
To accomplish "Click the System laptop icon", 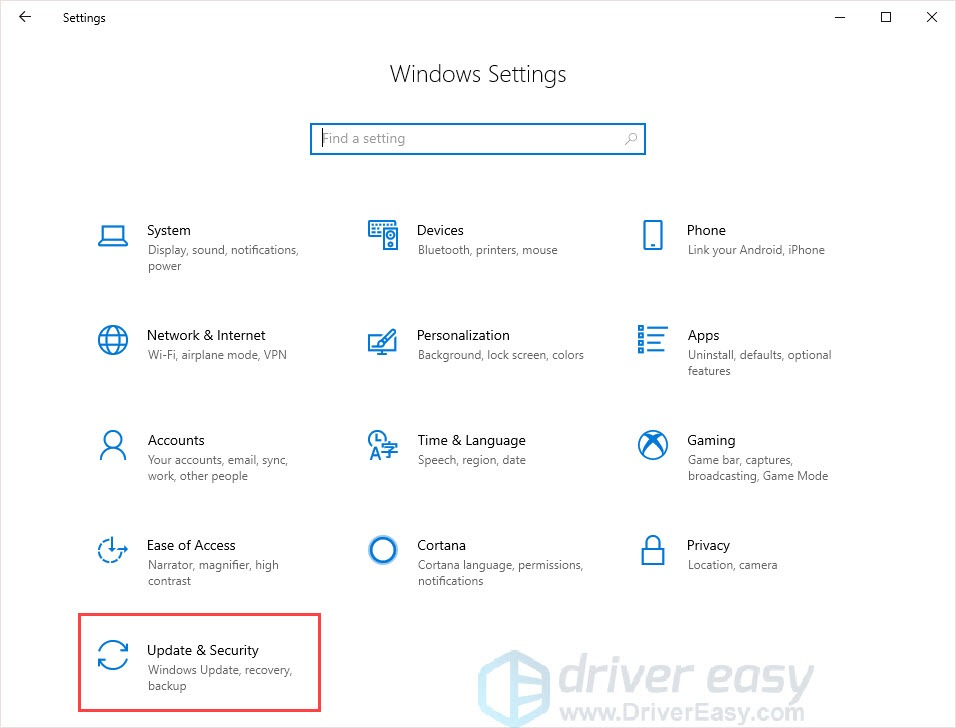I will pyautogui.click(x=113, y=235).
